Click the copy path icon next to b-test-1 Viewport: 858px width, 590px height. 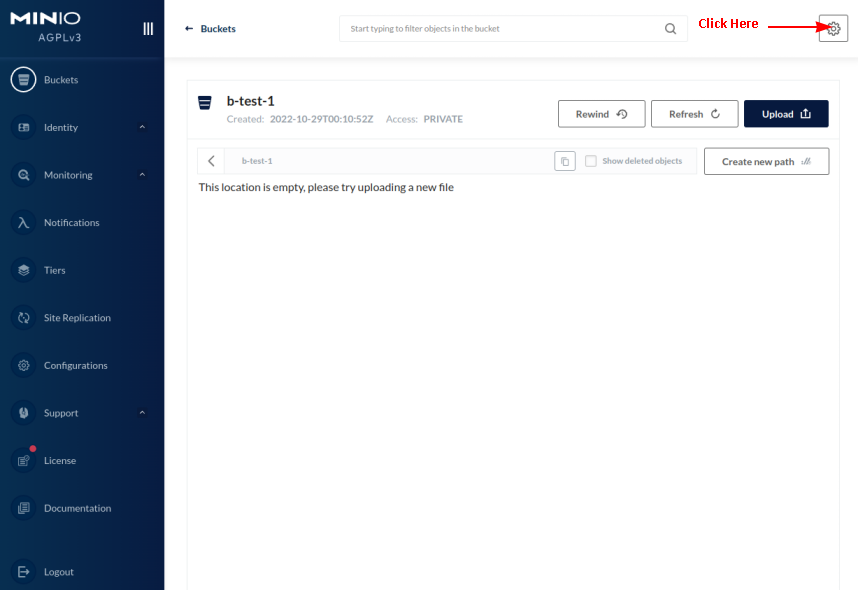pyautogui.click(x=565, y=161)
